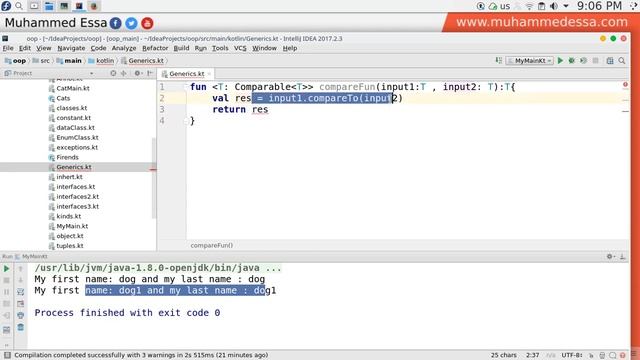The width and height of the screenshot is (640, 360).
Task: Click the toolbar stop square icon
Action: [596, 60]
